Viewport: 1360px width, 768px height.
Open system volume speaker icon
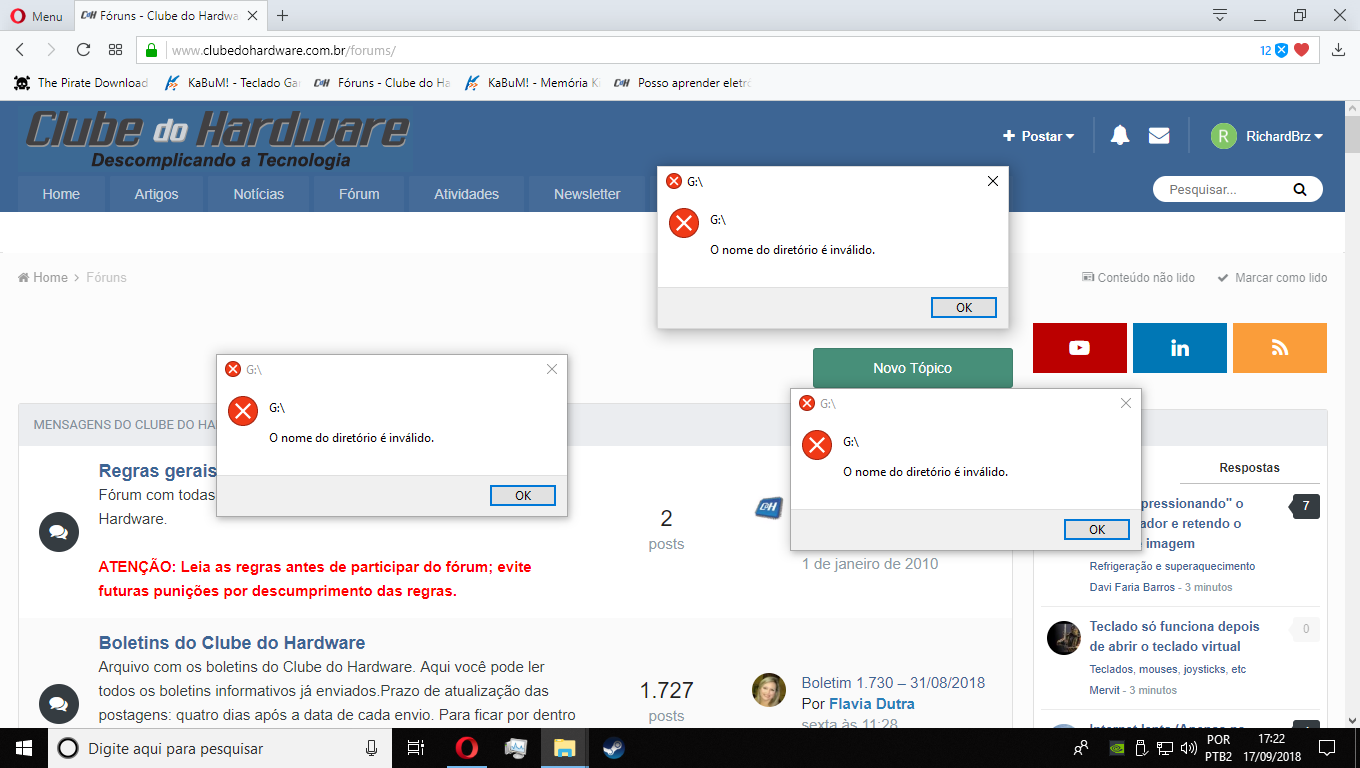click(x=1188, y=747)
